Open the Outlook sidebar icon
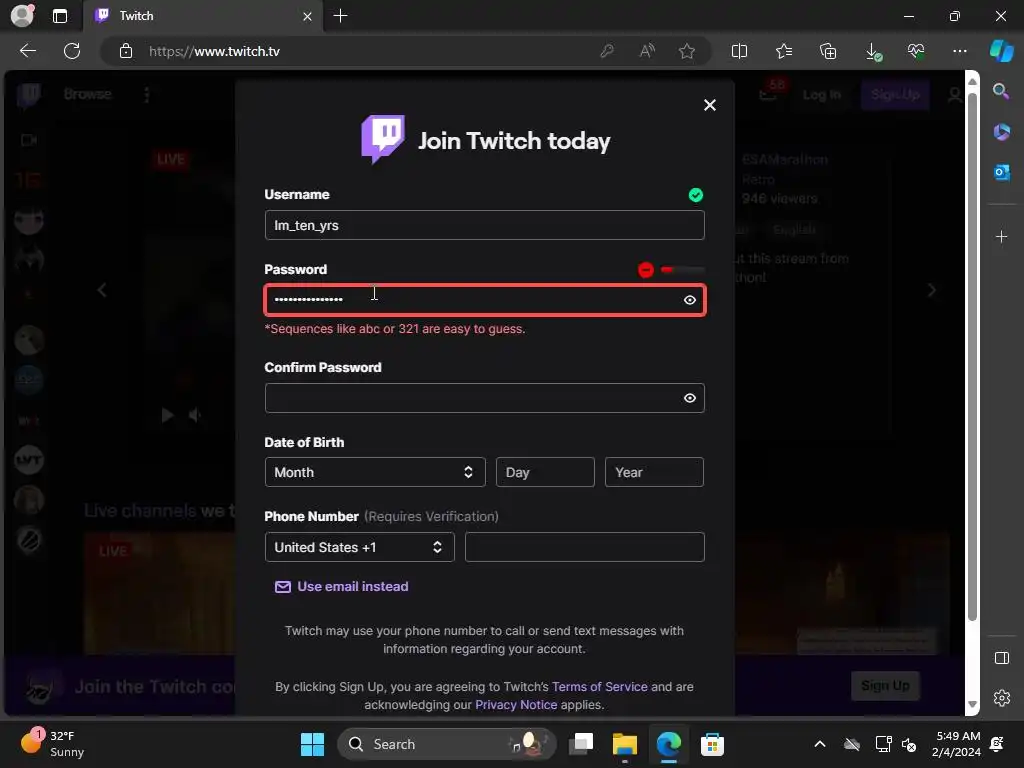The image size is (1024, 768). (1001, 172)
